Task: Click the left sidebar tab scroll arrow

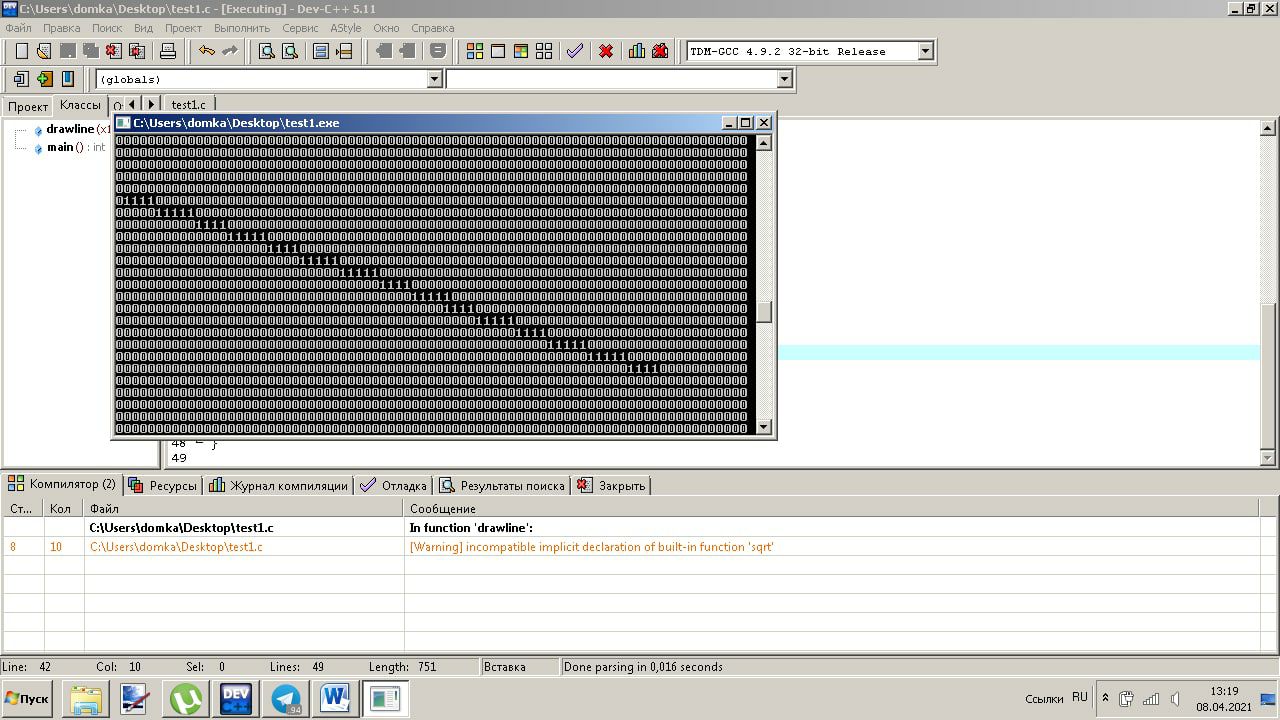Action: tap(132, 105)
